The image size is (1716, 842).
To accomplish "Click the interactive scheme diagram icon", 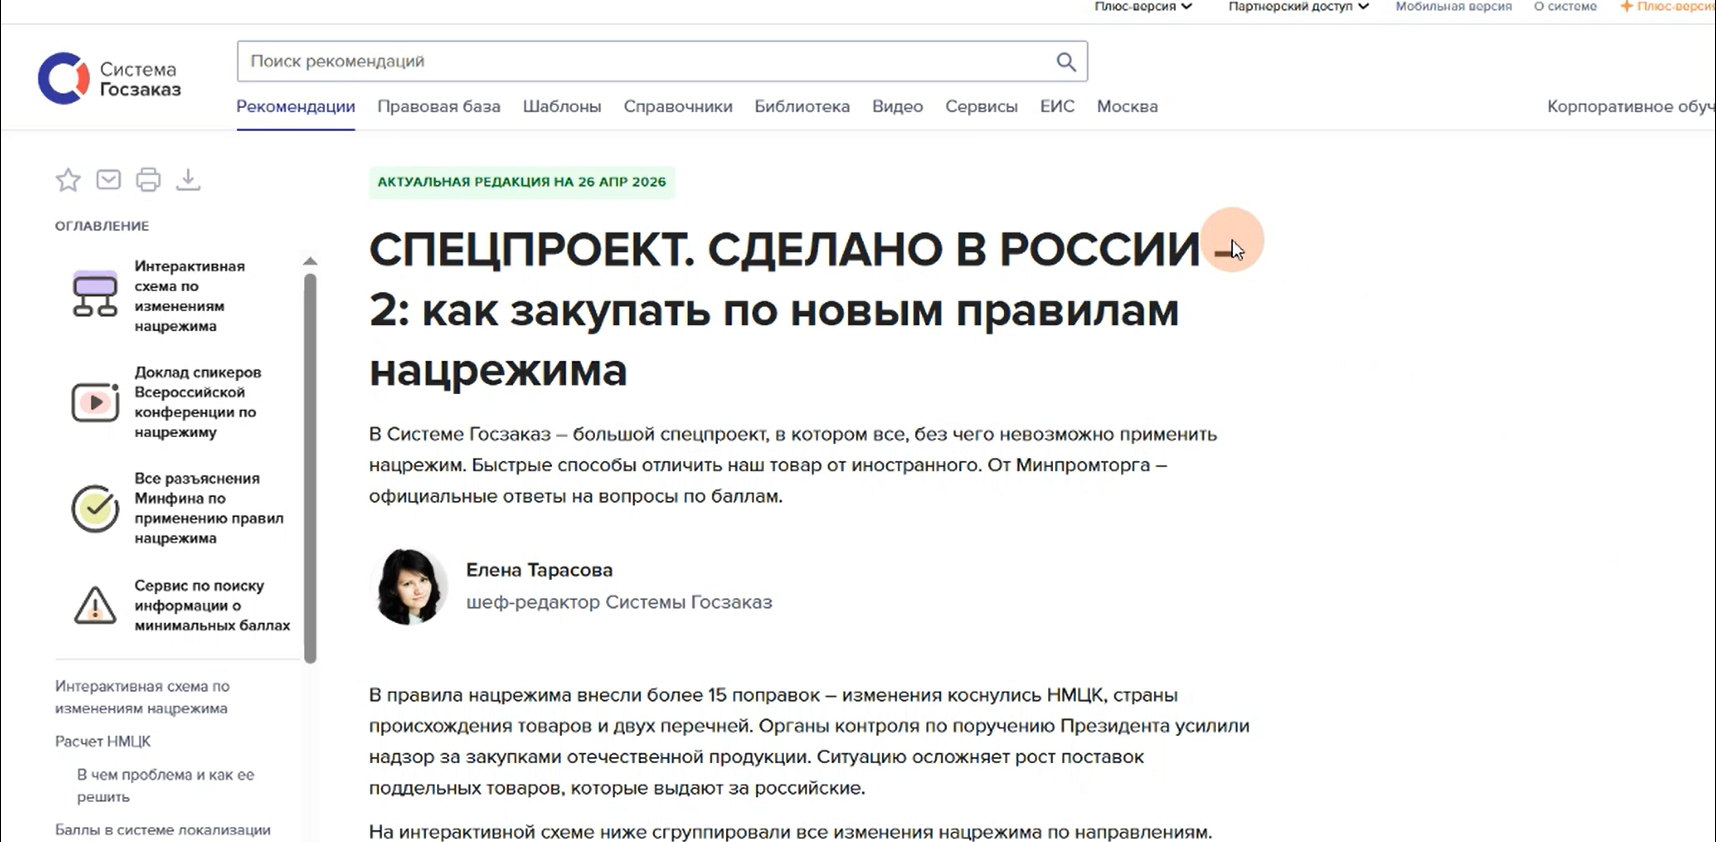I will pyautogui.click(x=95, y=295).
